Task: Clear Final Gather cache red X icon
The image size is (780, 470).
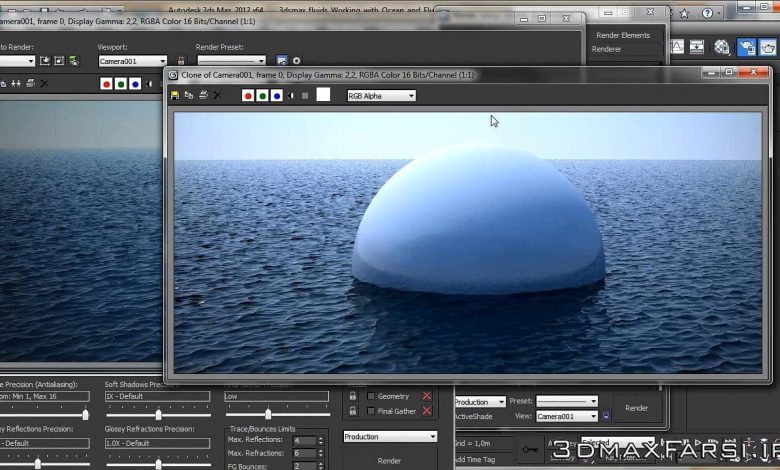Action: coord(427,411)
